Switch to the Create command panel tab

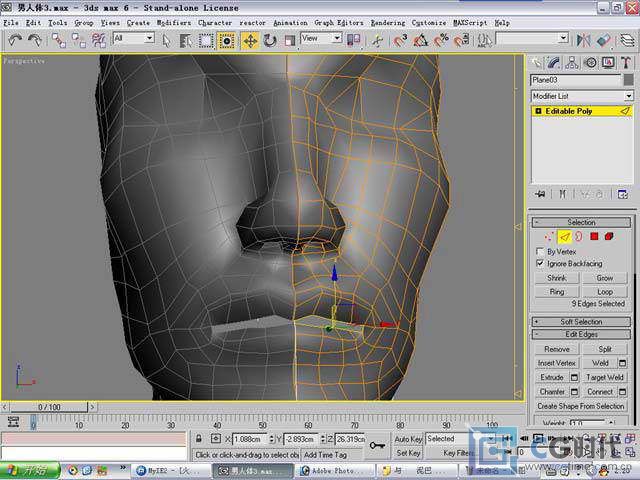pyautogui.click(x=536, y=62)
